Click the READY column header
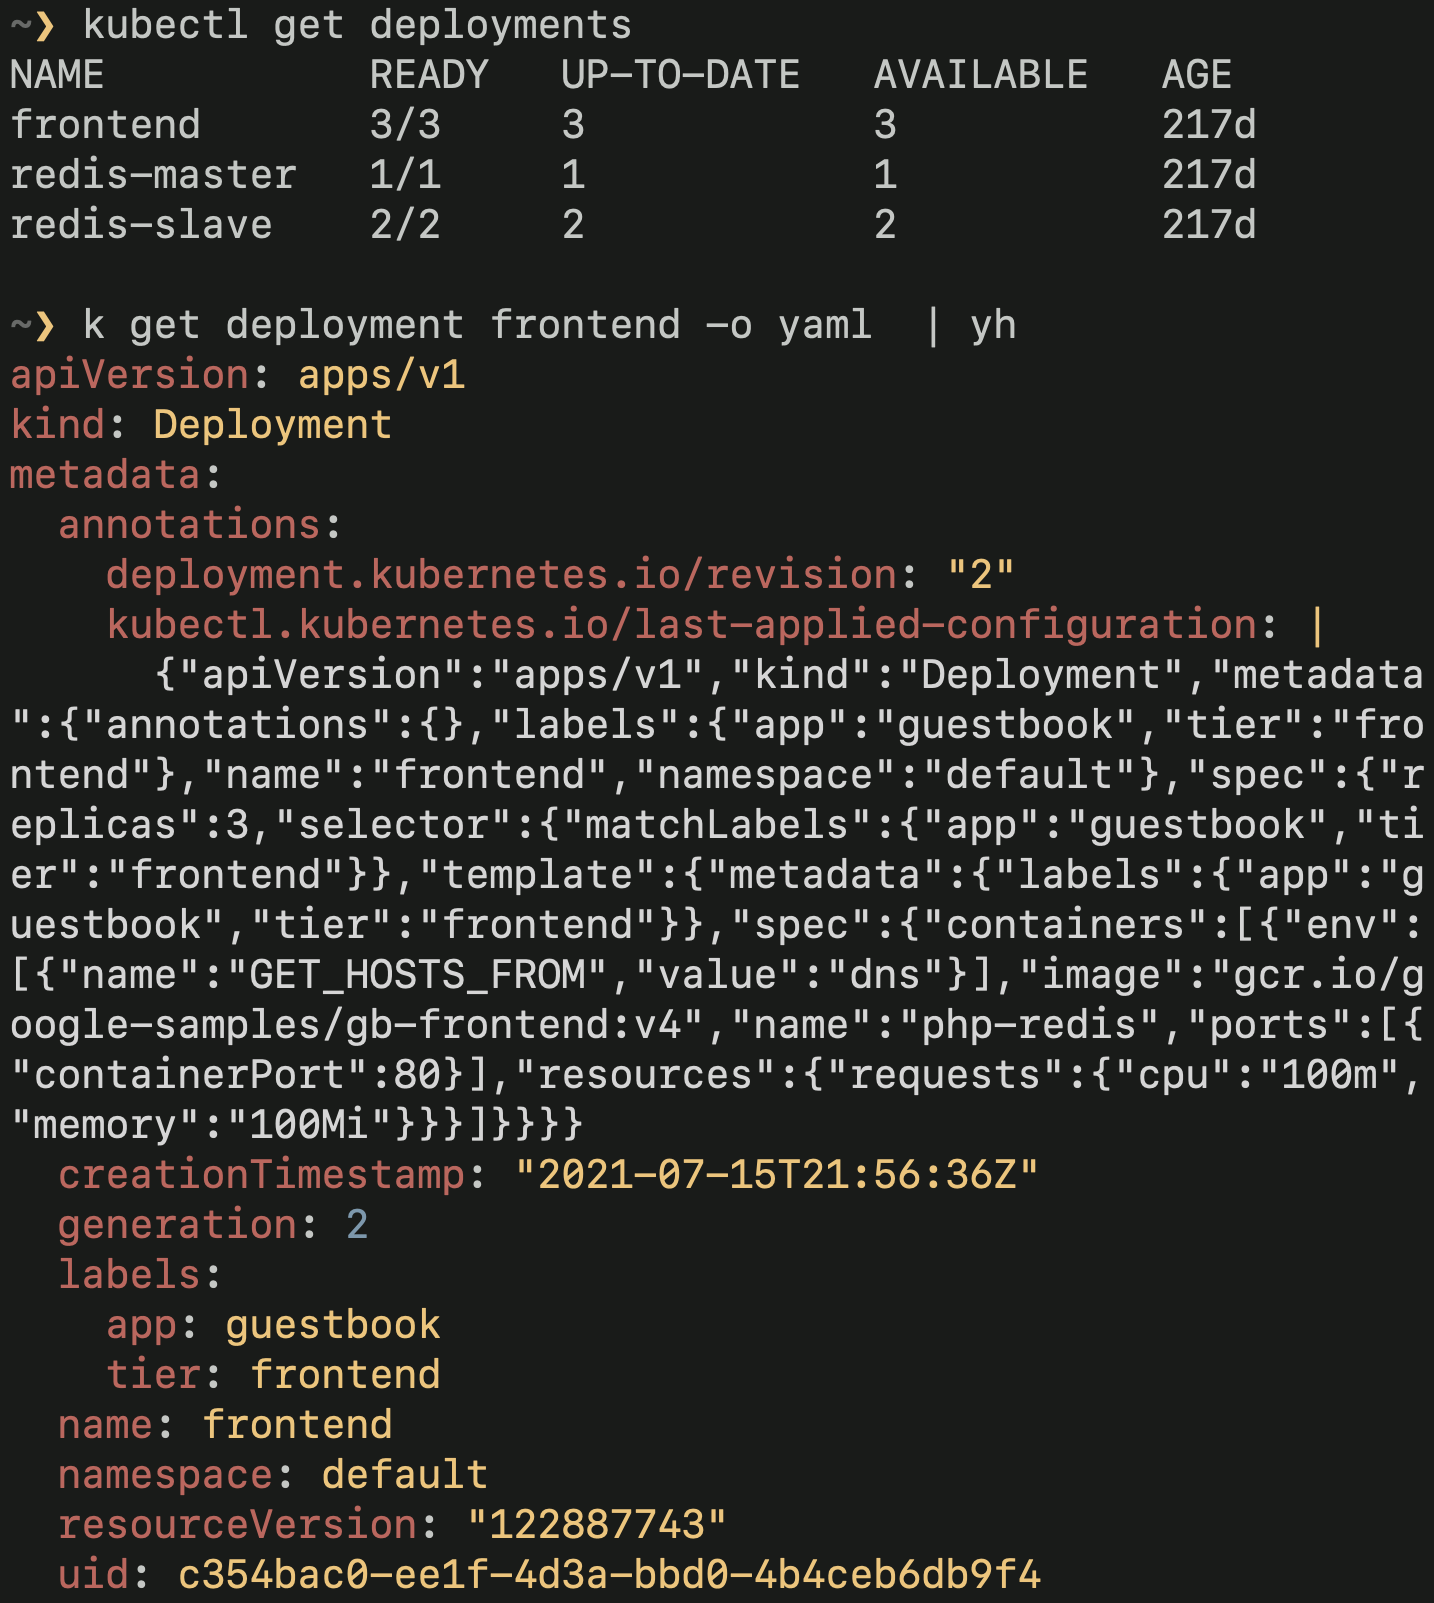The width and height of the screenshot is (1434, 1603). (429, 75)
